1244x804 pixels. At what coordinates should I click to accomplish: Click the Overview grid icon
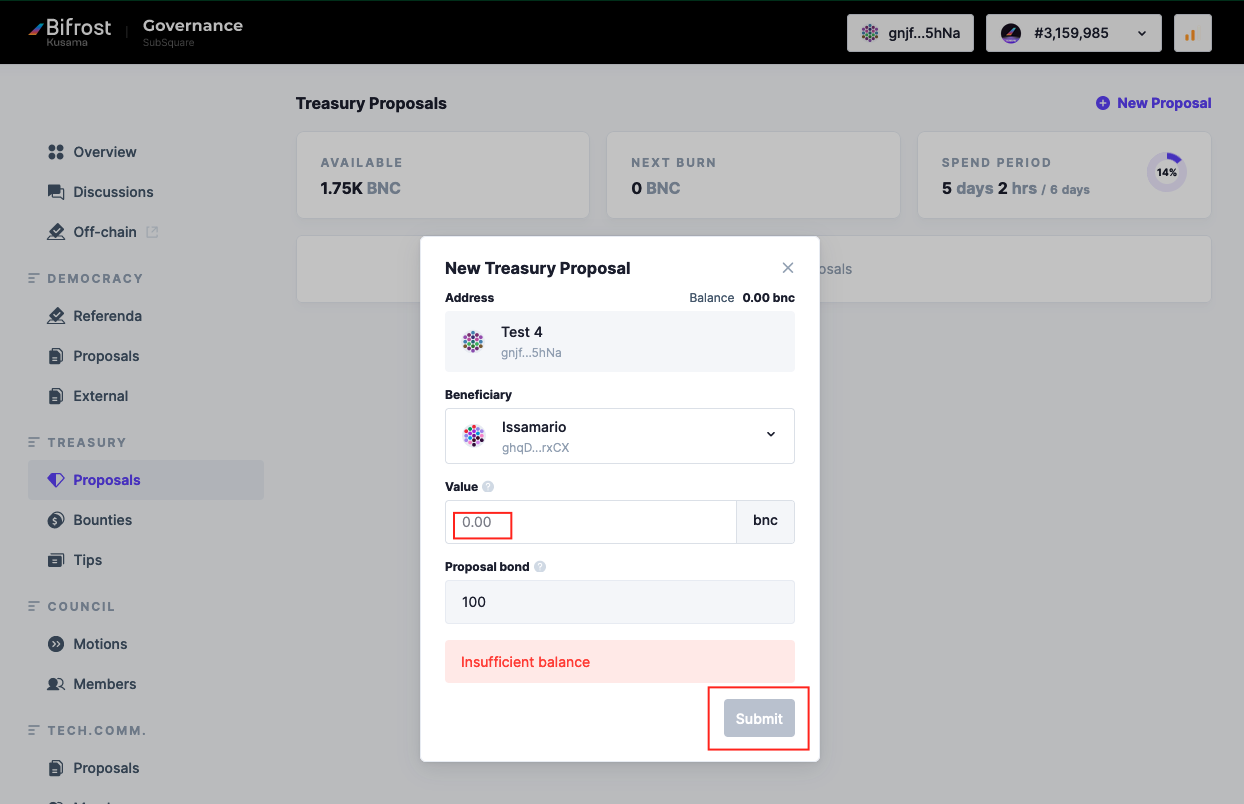coord(56,152)
